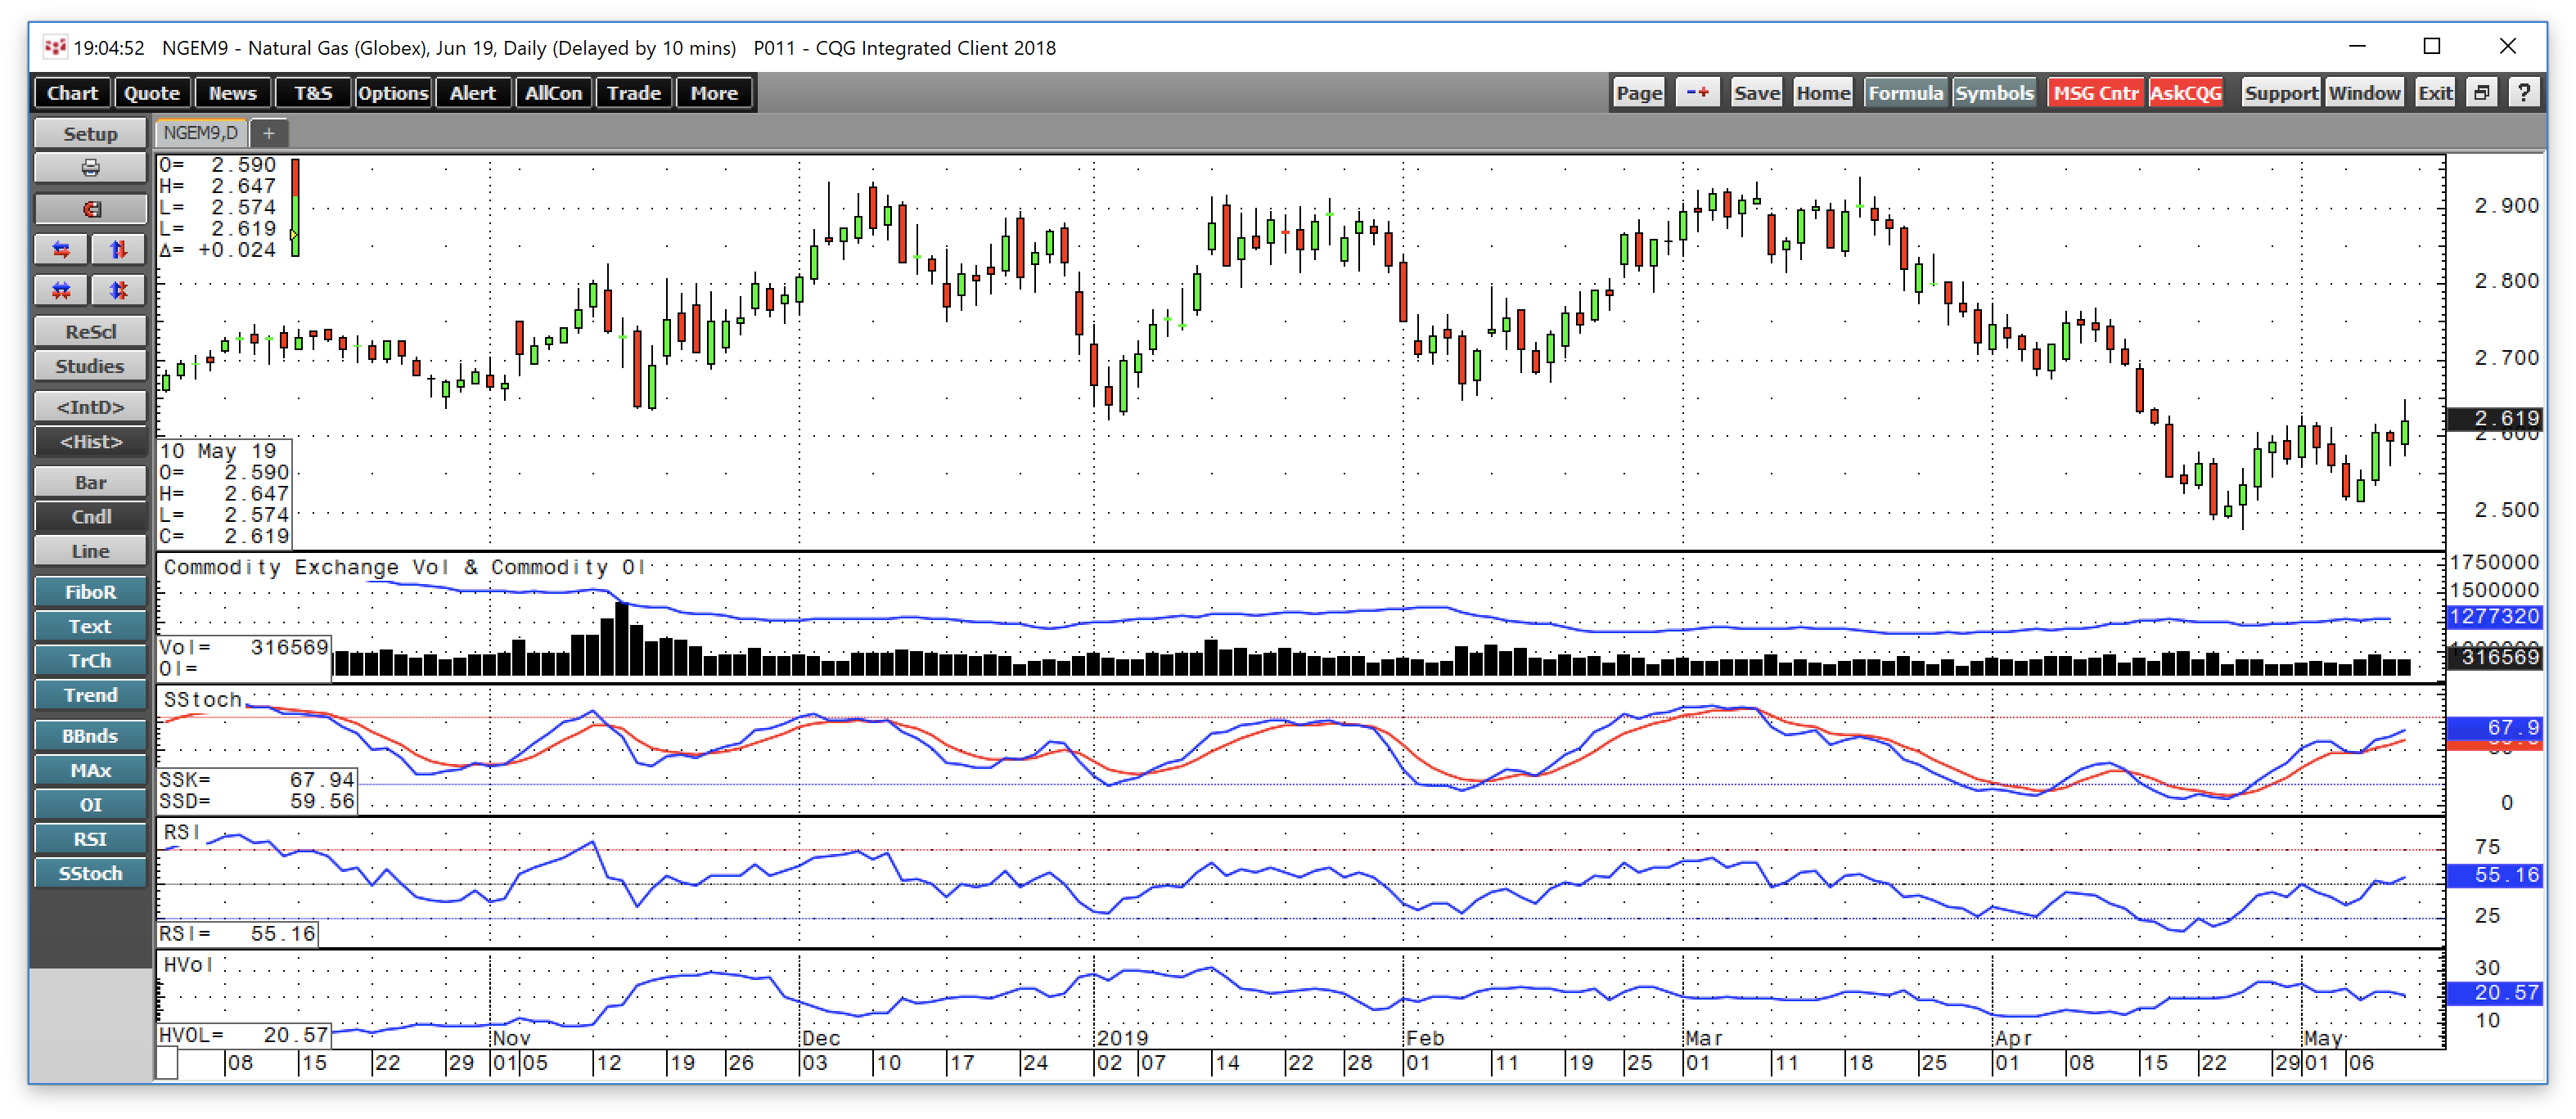Click the 'SSK= 67.94' readout
The width and height of the screenshot is (2576, 1119).
click(x=257, y=779)
